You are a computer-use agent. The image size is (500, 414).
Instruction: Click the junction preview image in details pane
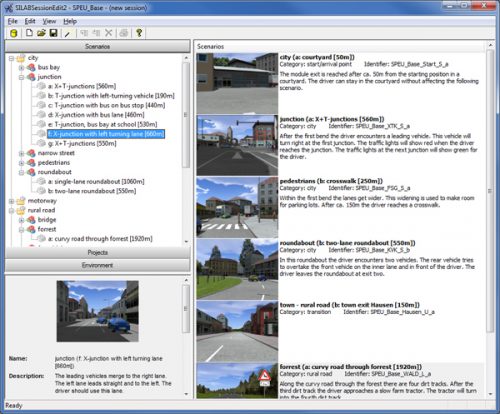(x=97, y=311)
